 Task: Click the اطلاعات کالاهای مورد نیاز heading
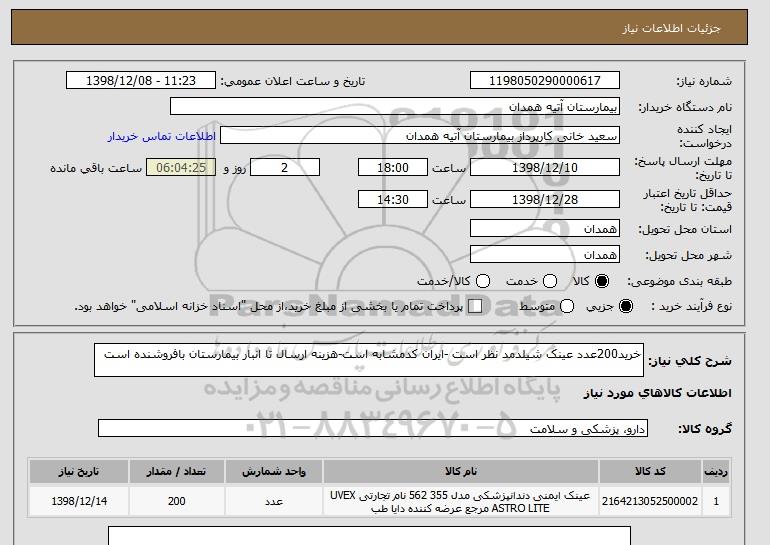[658, 393]
